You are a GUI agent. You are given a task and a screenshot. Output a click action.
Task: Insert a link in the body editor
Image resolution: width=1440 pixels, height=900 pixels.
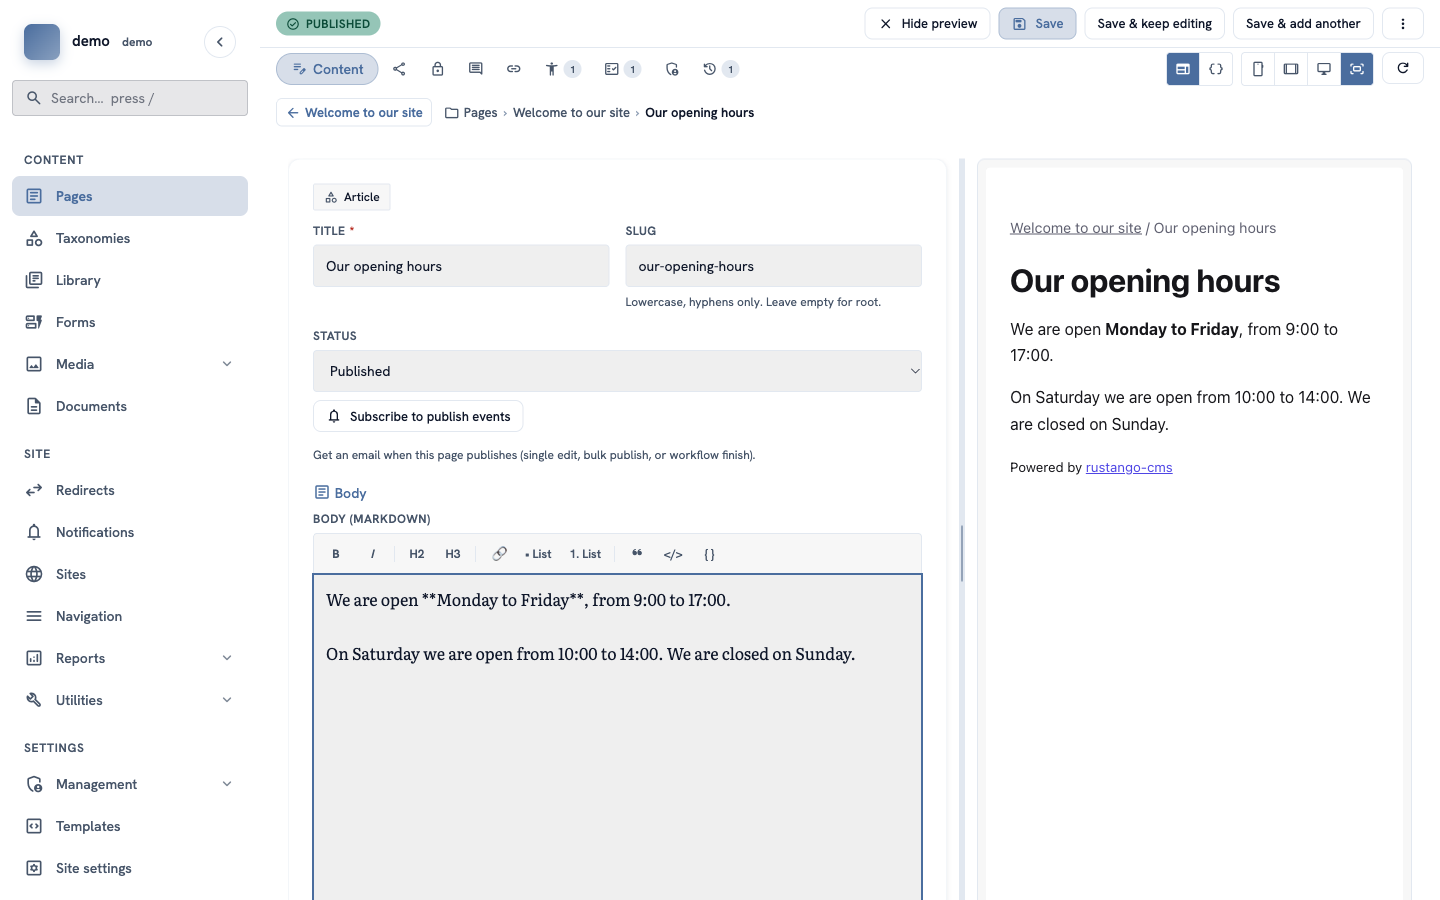pos(500,554)
